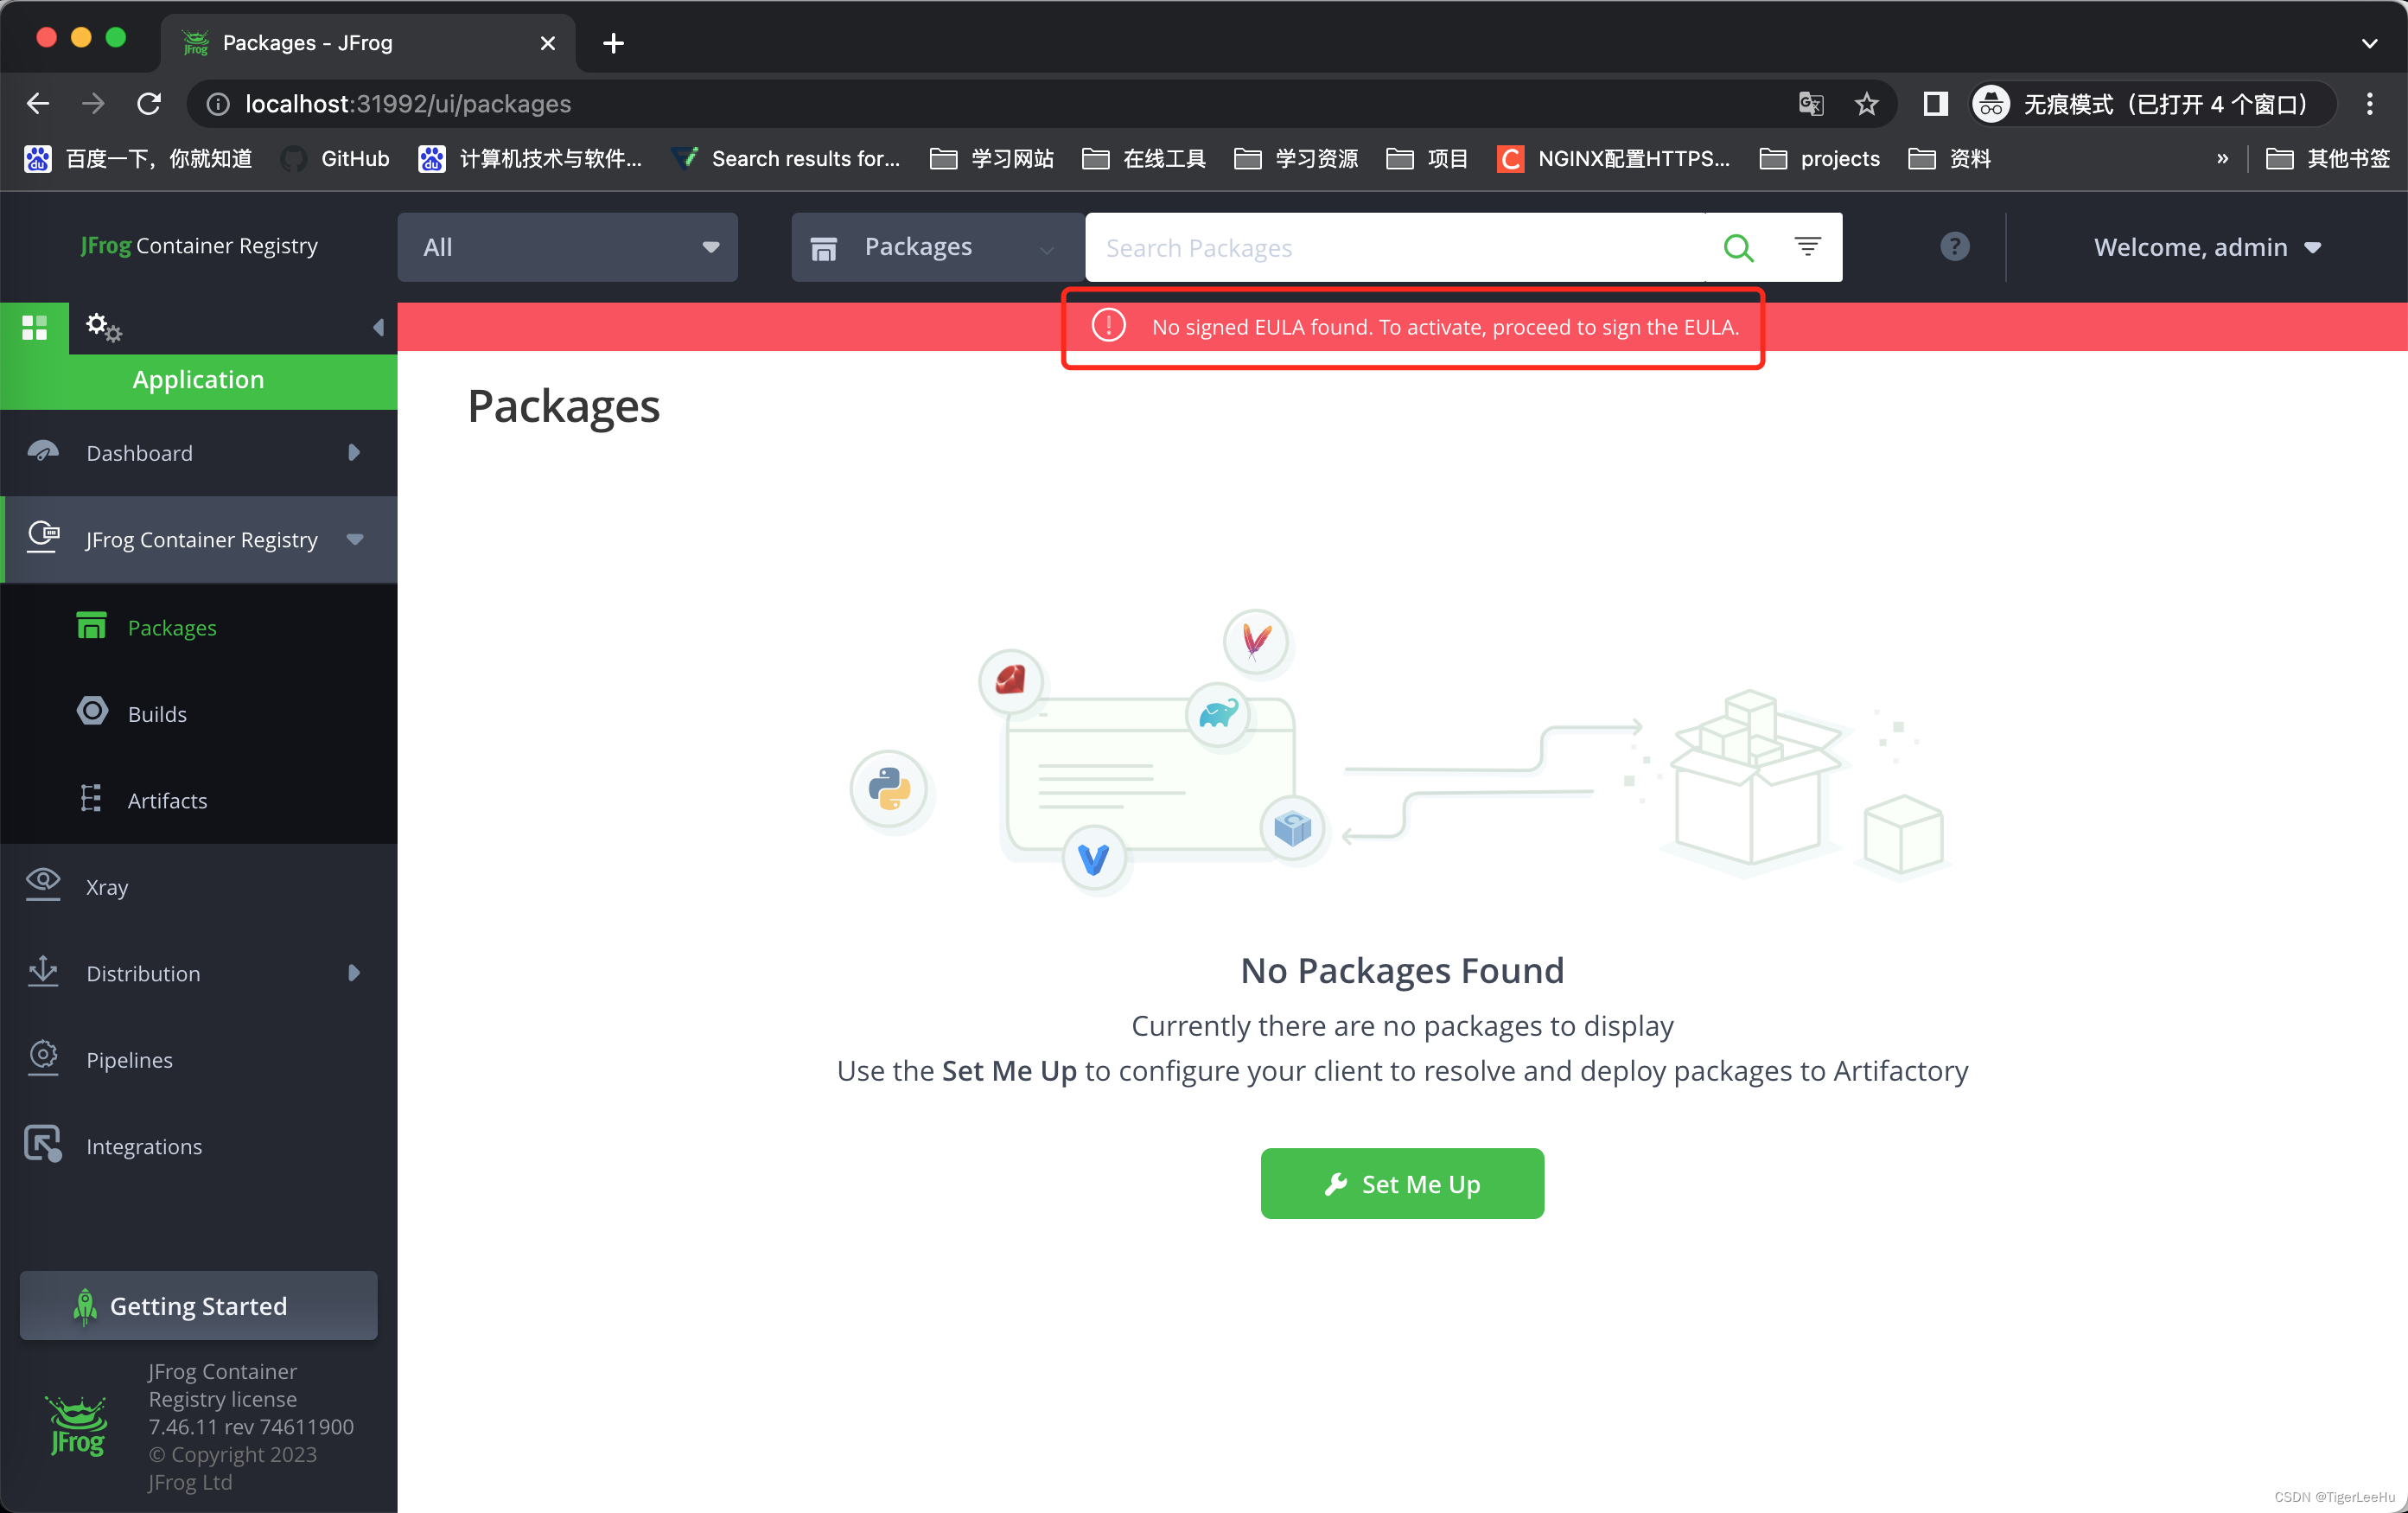This screenshot has width=2408, height=1513.
Task: Select the Application grid icon
Action: click(34, 327)
